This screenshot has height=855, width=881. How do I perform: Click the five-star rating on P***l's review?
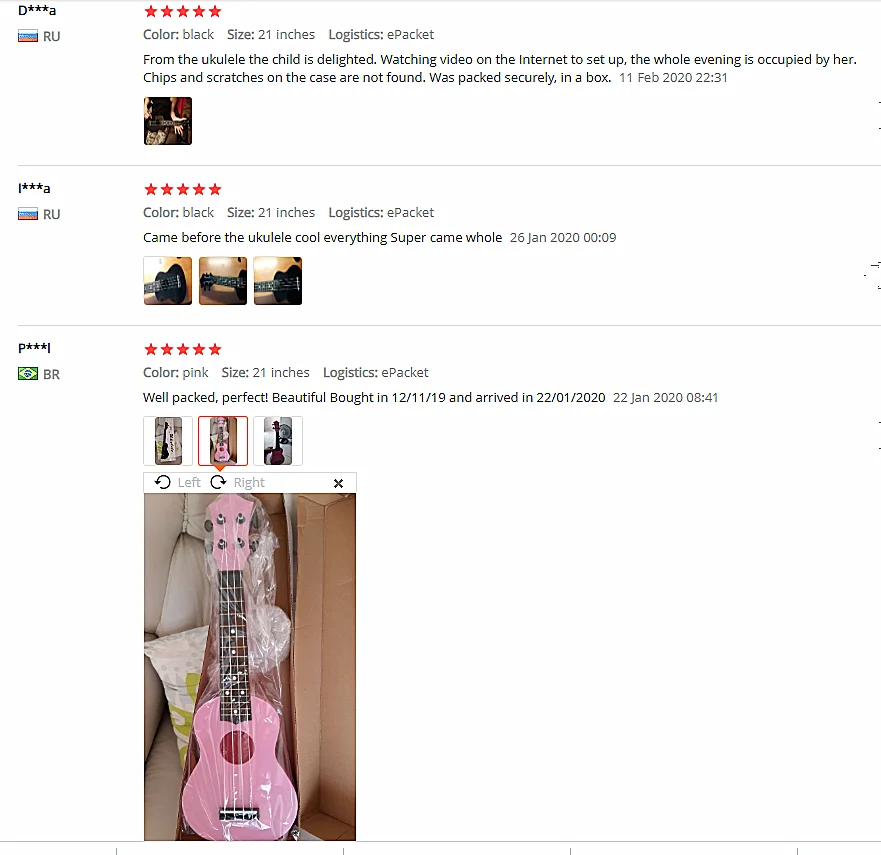point(183,349)
